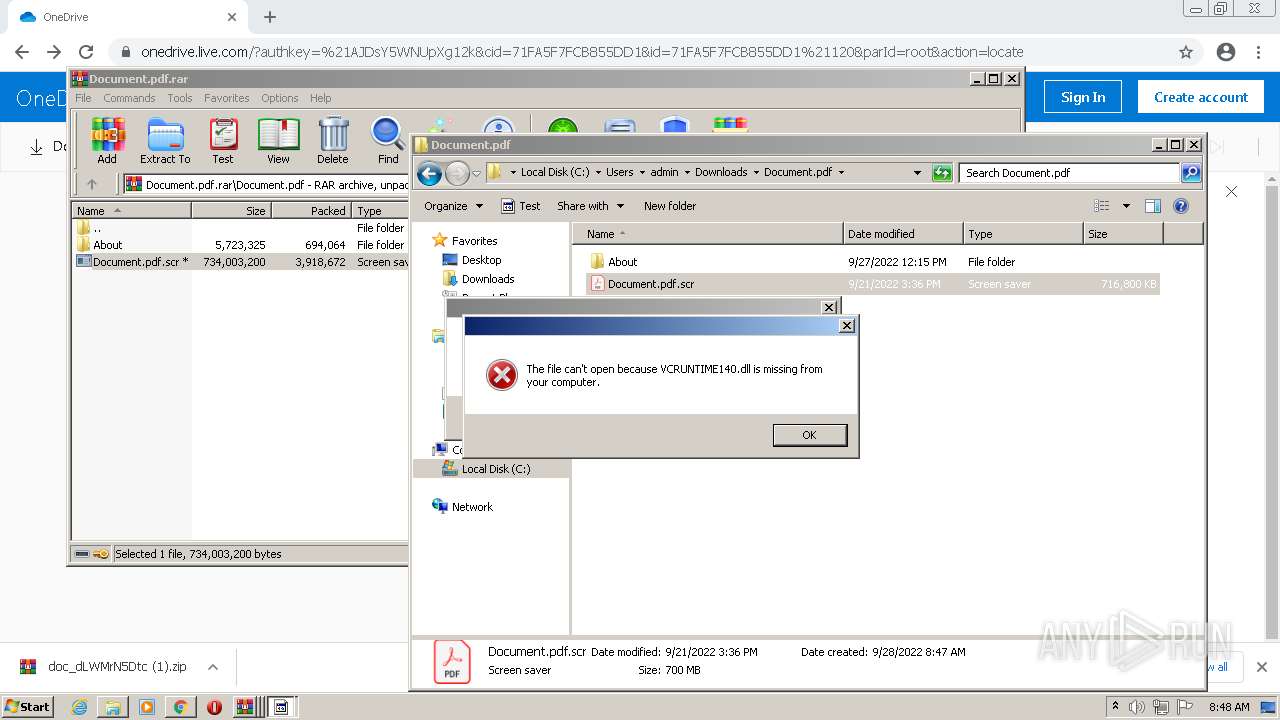This screenshot has width=1280, height=720.
Task: Click Explorer's address bar refresh icon
Action: pos(942,173)
